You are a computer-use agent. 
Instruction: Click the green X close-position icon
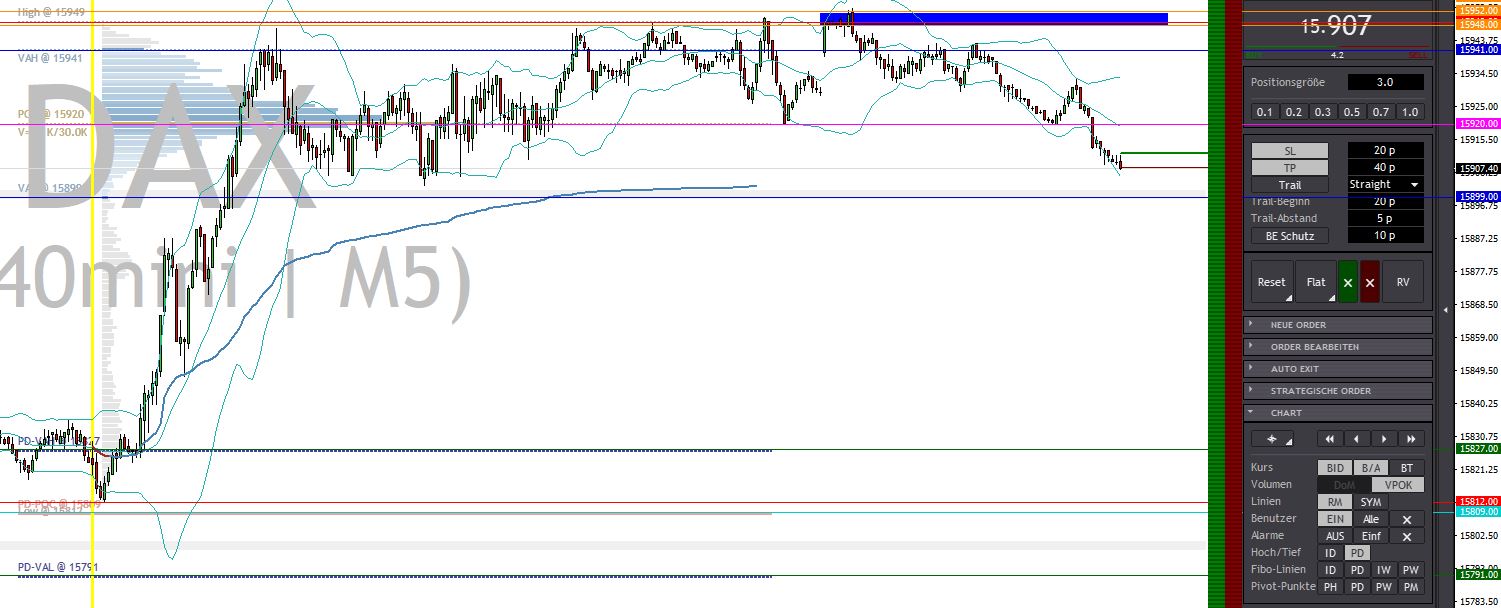1347,282
